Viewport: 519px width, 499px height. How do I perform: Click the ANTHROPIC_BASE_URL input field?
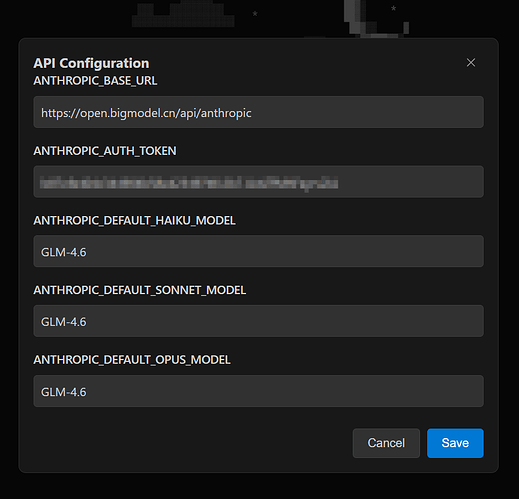[x=258, y=112]
